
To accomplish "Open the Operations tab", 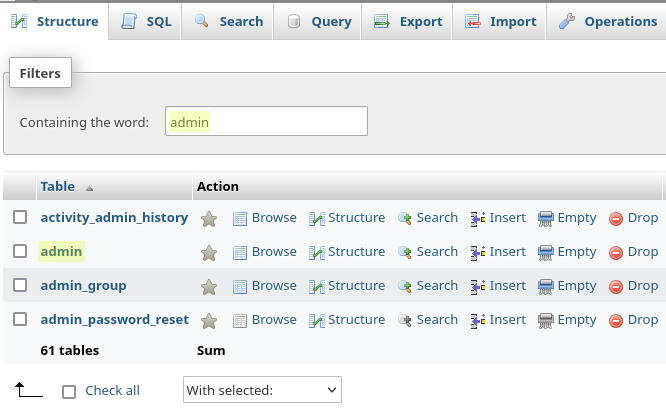I will tap(607, 21).
